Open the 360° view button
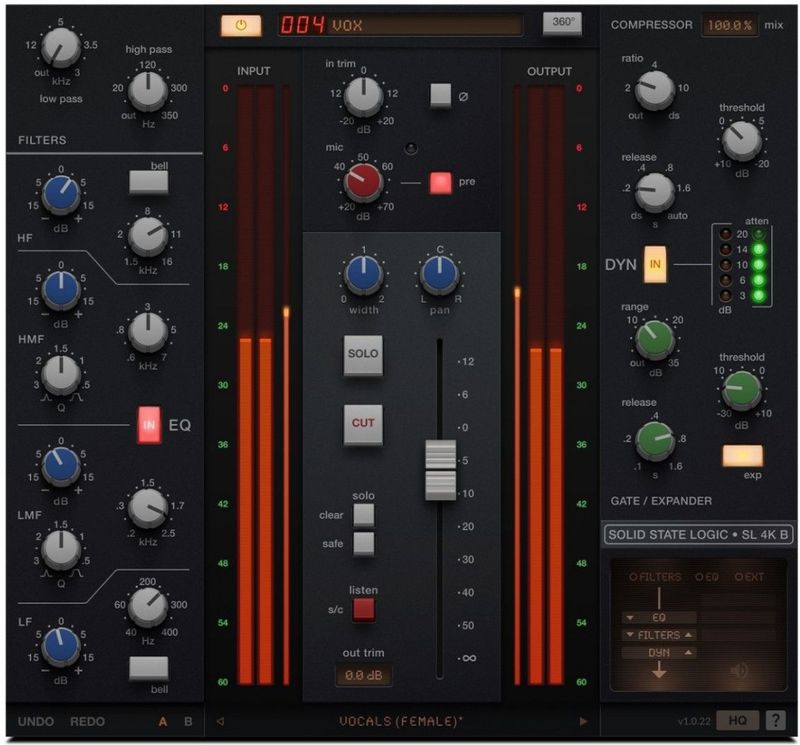Image resolution: width=800 pixels, height=745 pixels. click(562, 22)
